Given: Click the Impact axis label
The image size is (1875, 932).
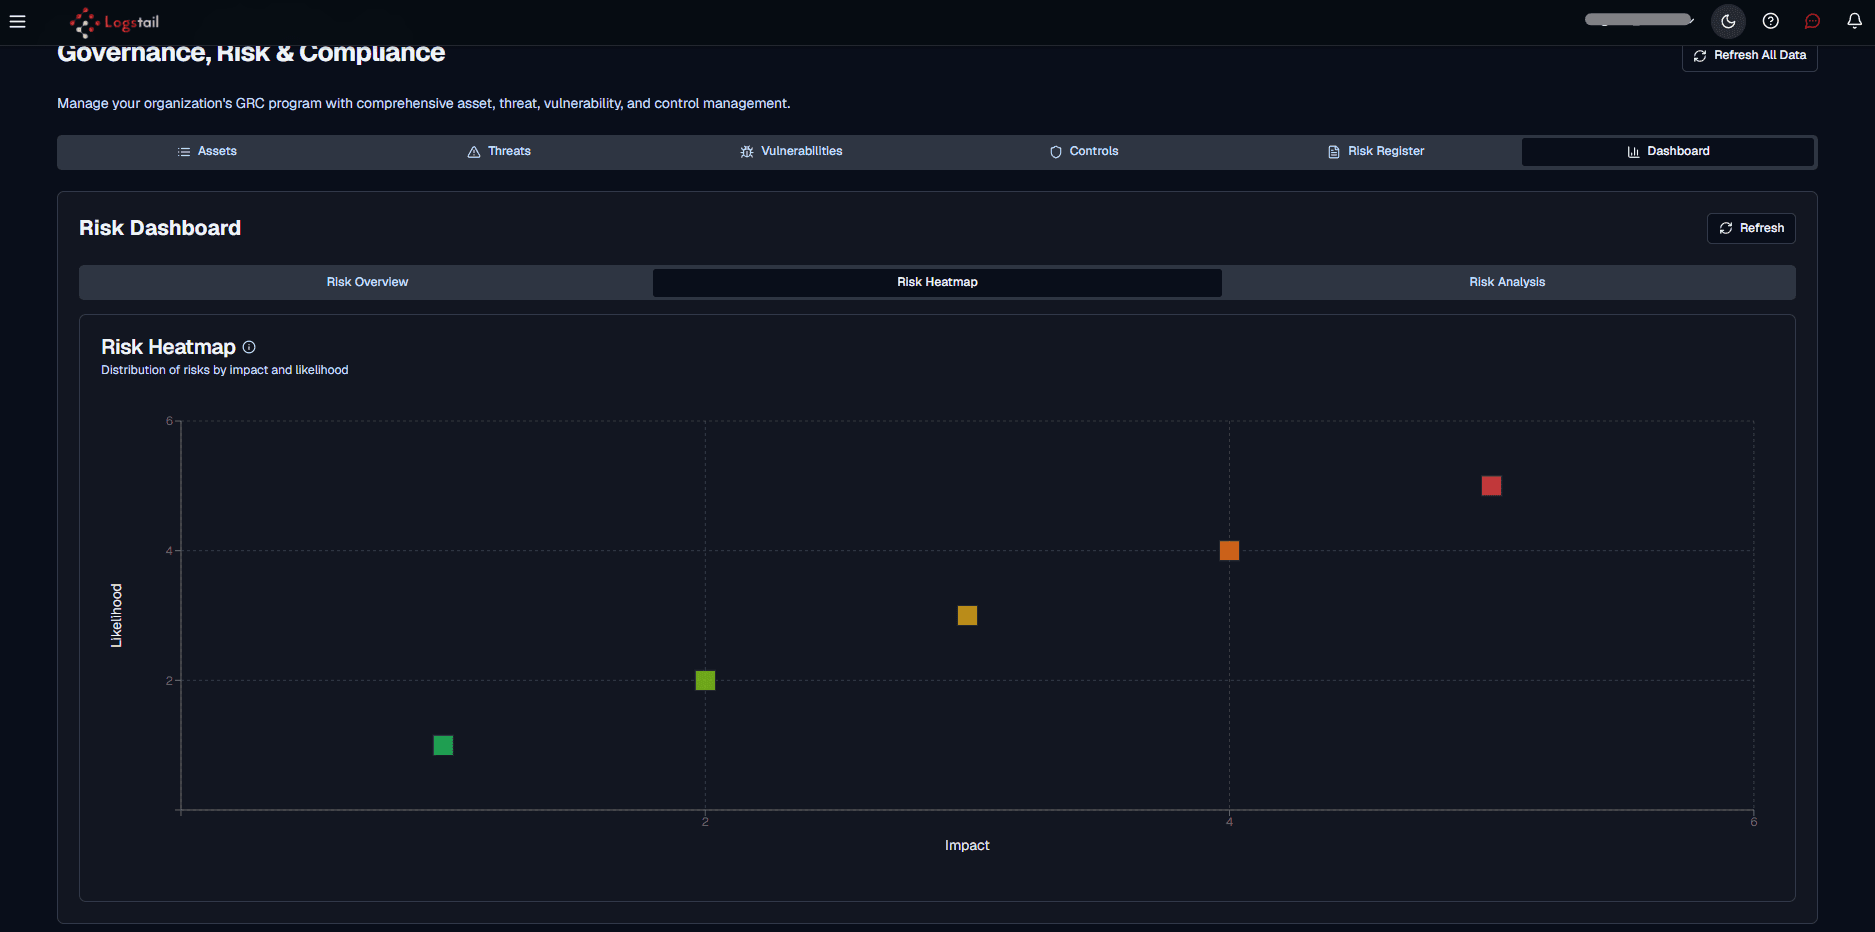Looking at the screenshot, I should click(967, 845).
